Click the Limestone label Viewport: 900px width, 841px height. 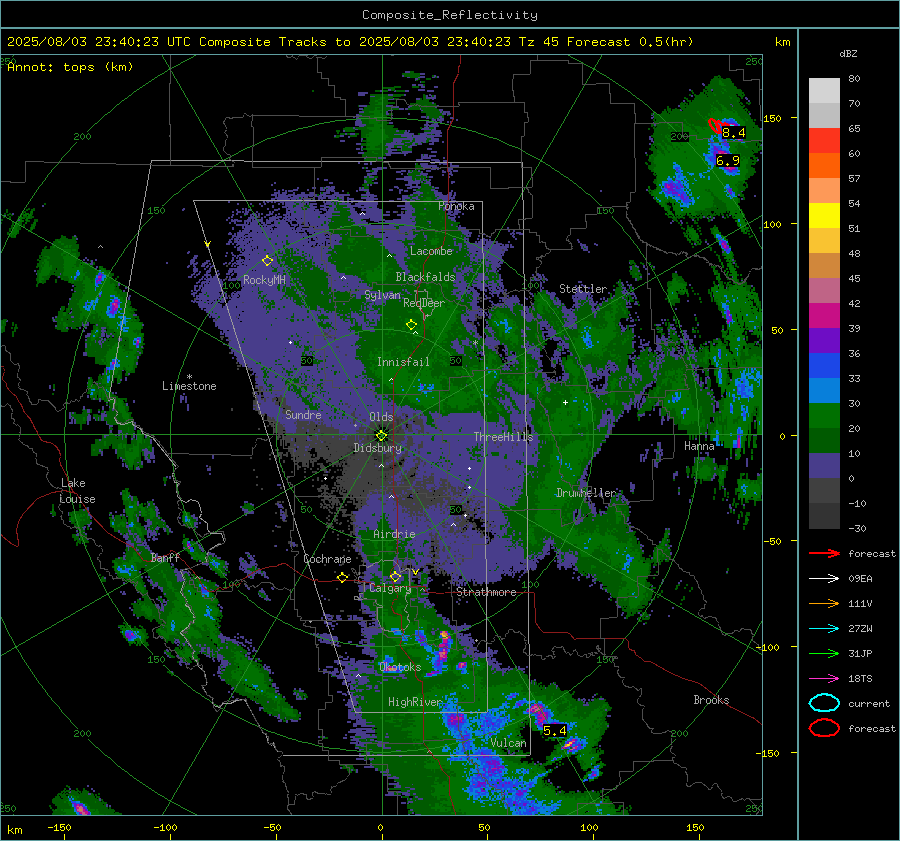click(189, 386)
